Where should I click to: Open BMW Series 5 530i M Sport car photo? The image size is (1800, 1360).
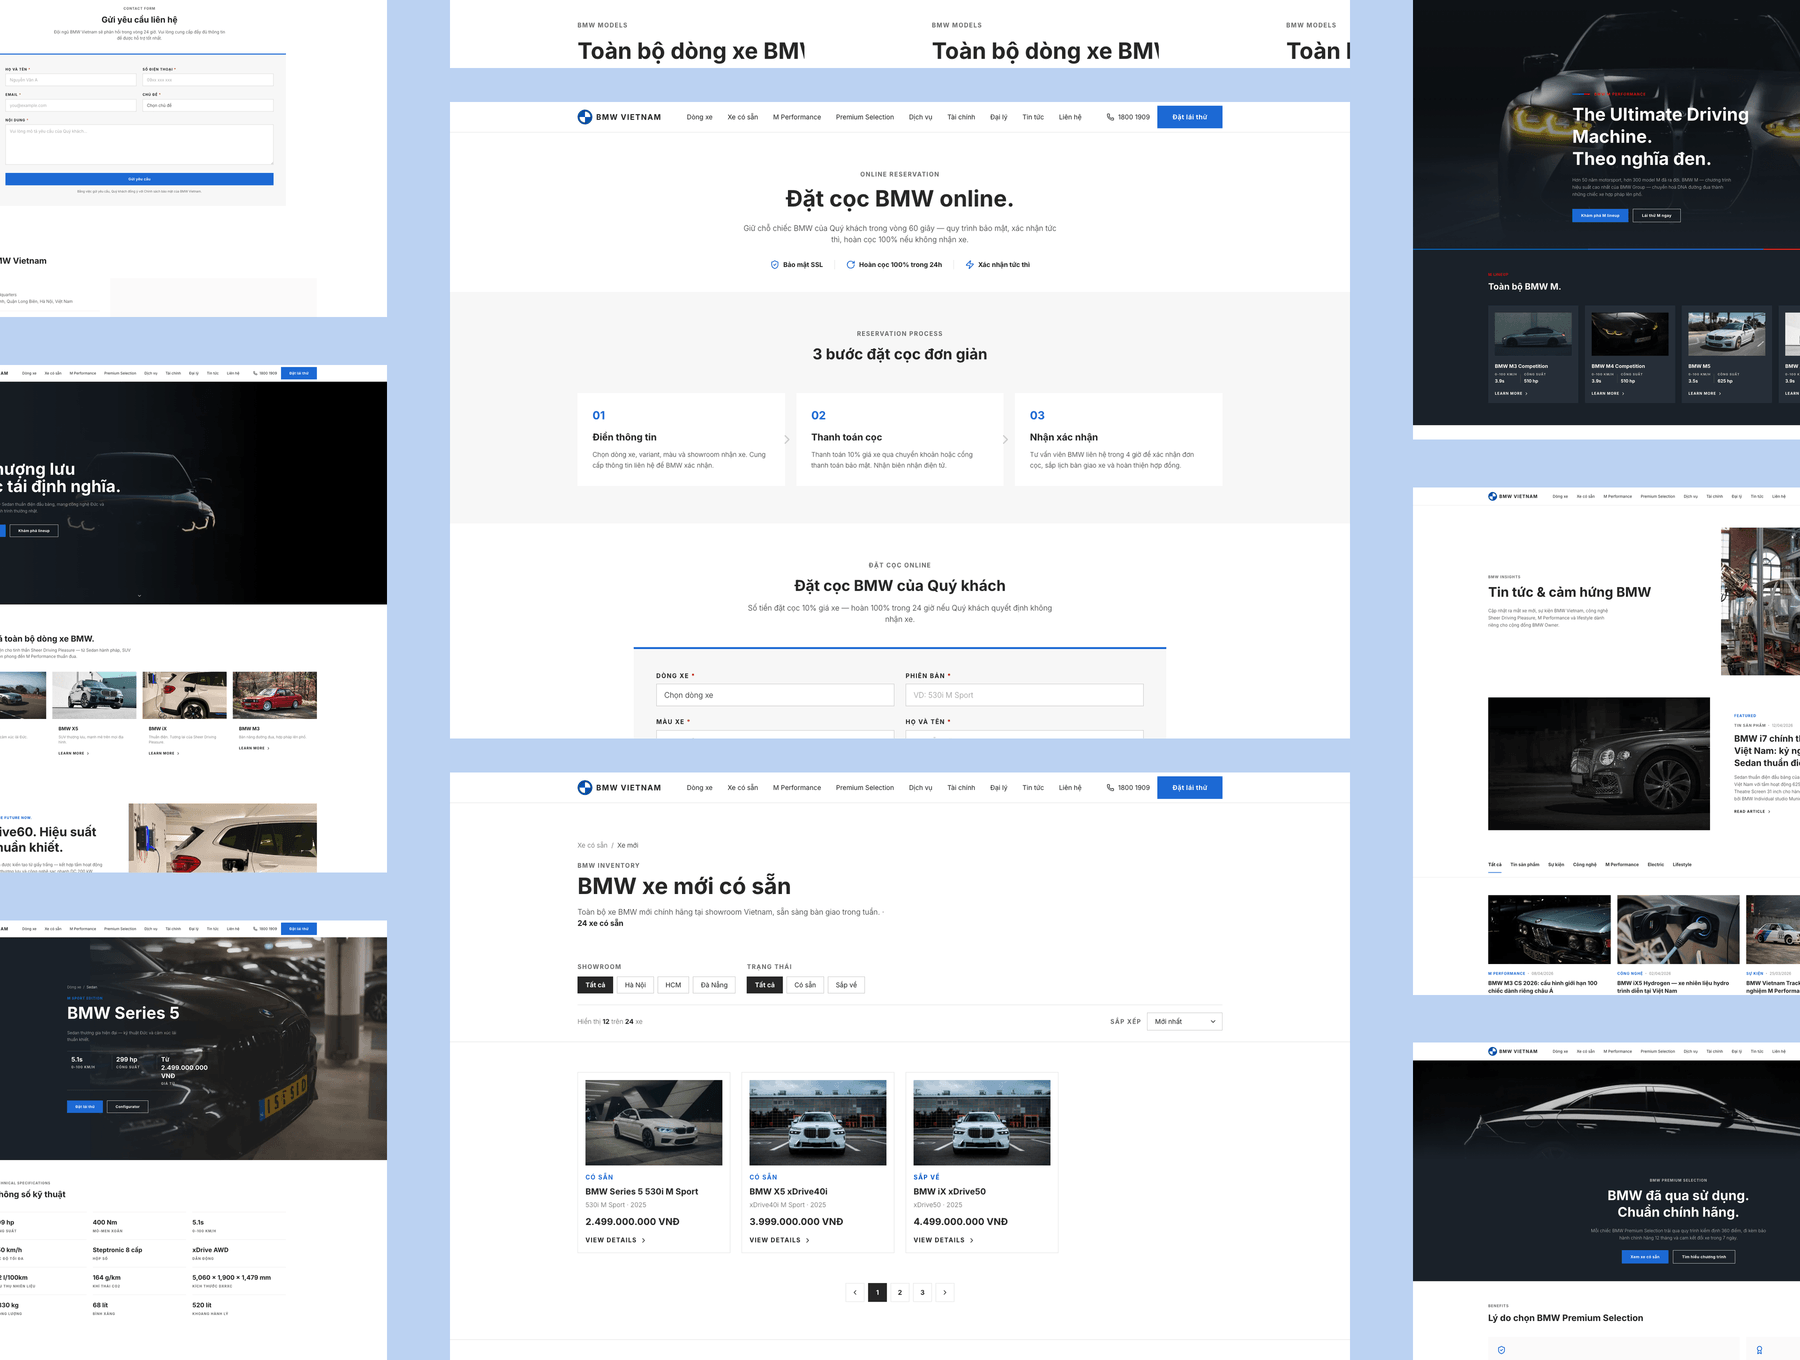[x=654, y=1122]
